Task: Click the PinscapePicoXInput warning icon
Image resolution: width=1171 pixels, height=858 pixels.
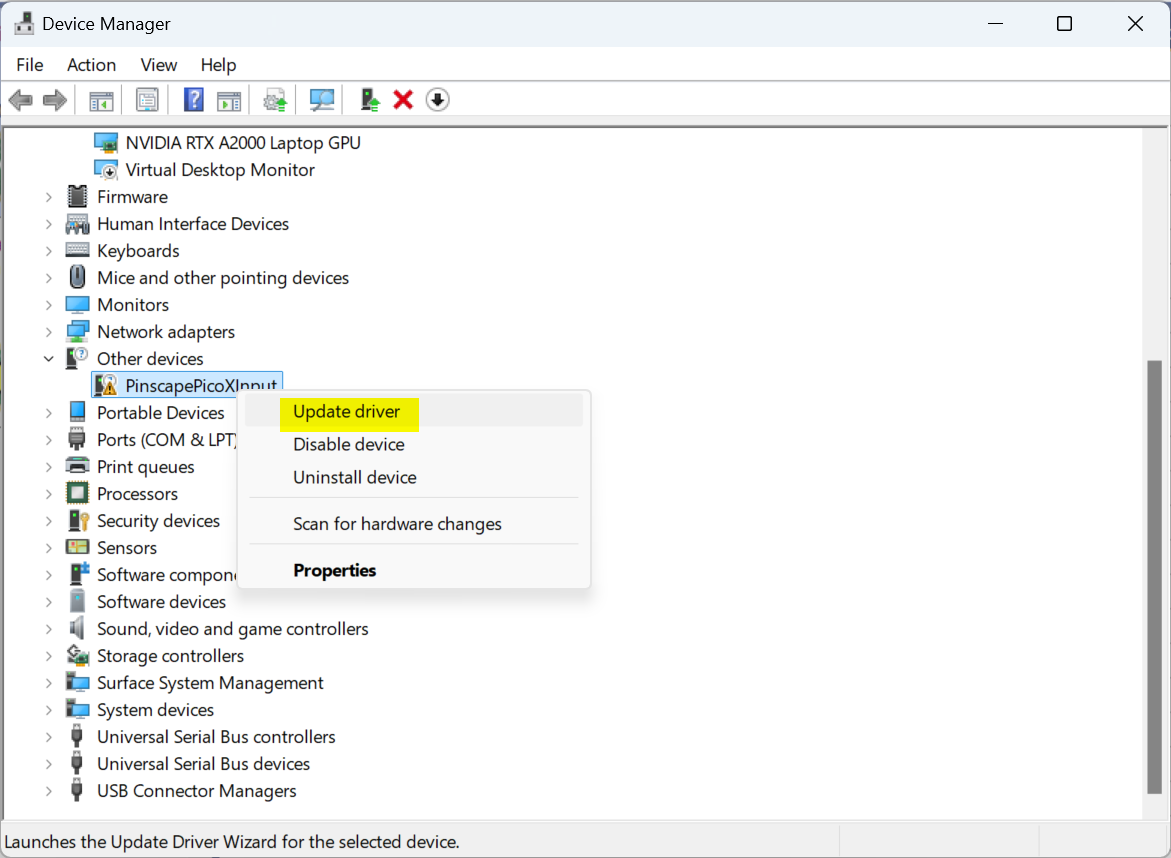Action: [x=106, y=385]
